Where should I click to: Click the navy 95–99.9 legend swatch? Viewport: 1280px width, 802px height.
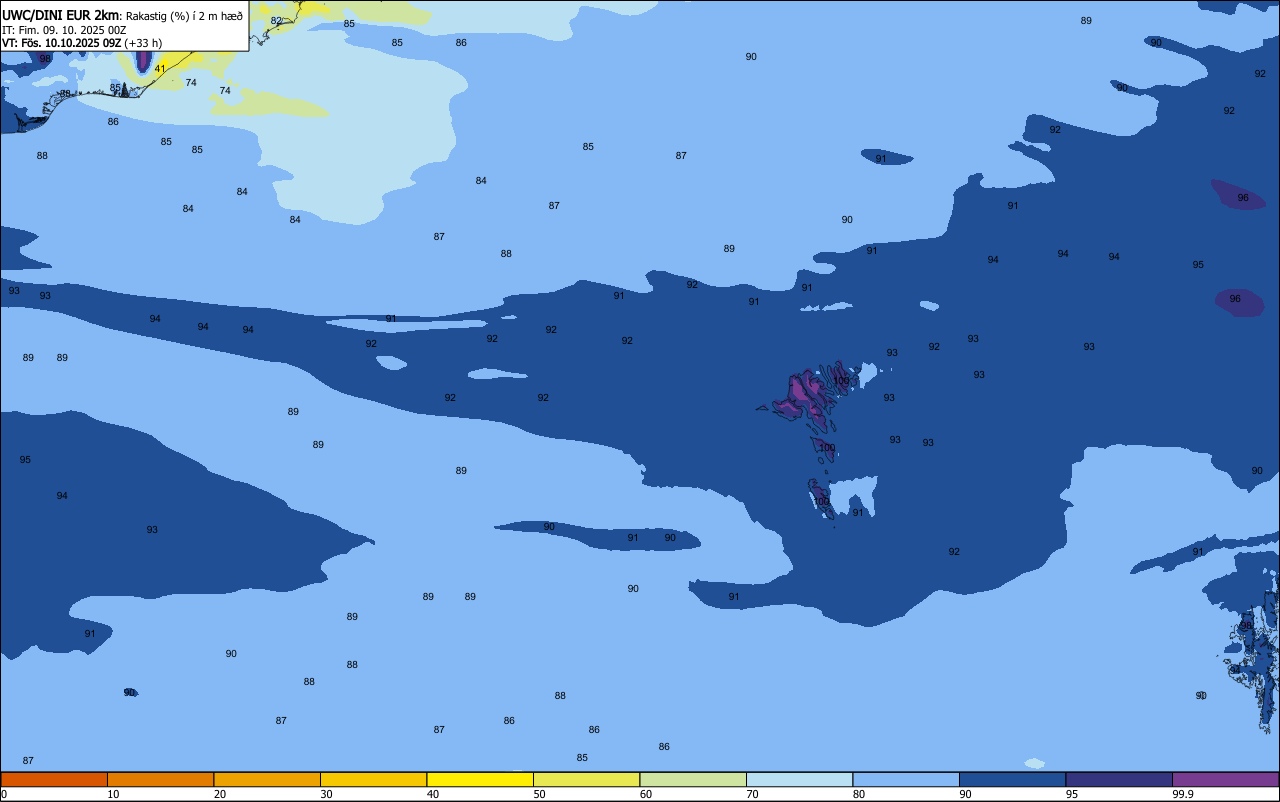pyautogui.click(x=1119, y=779)
